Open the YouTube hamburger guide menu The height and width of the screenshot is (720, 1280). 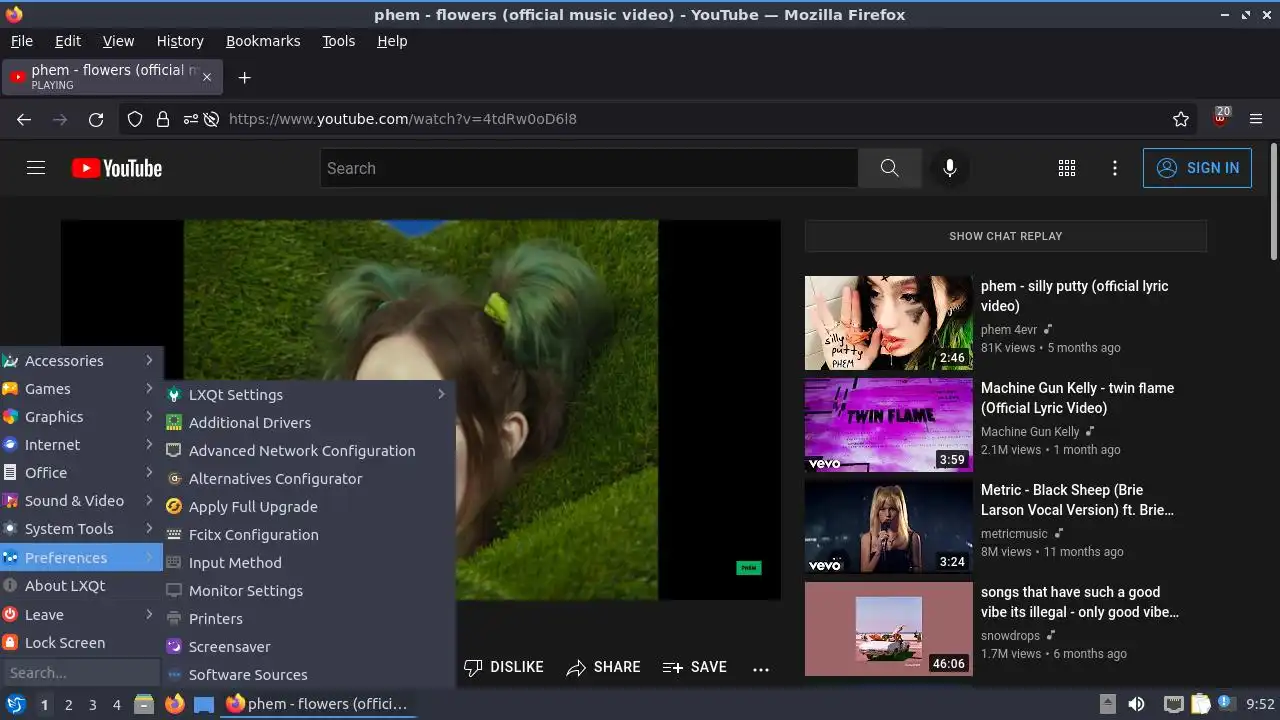[36, 168]
